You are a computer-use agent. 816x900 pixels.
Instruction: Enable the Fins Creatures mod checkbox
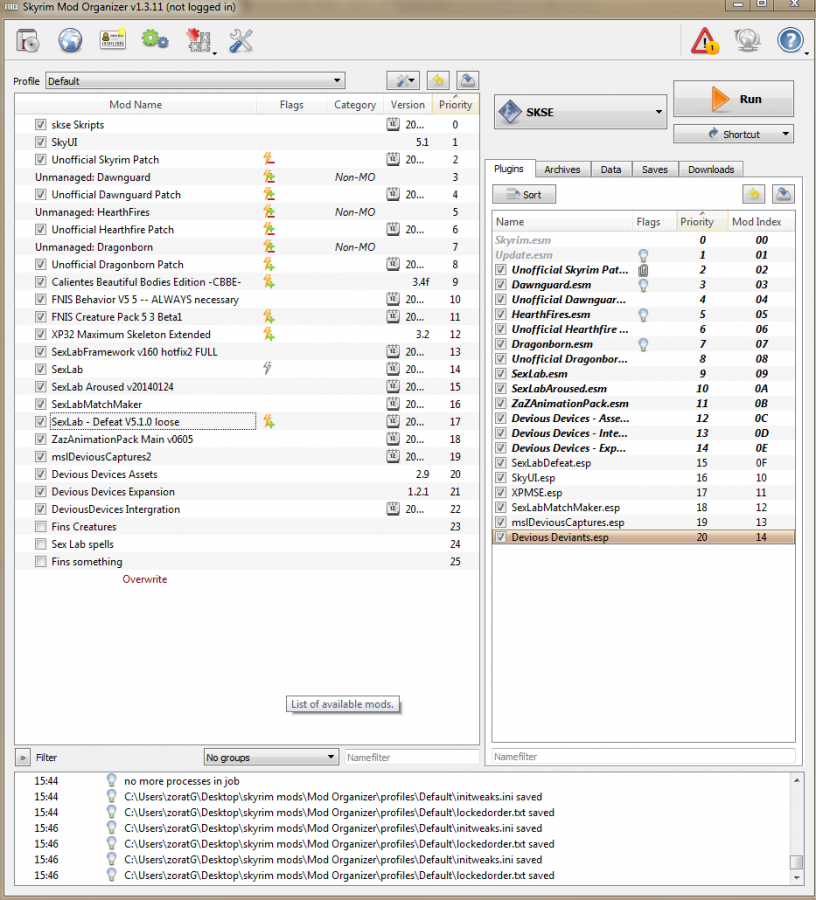(x=40, y=526)
